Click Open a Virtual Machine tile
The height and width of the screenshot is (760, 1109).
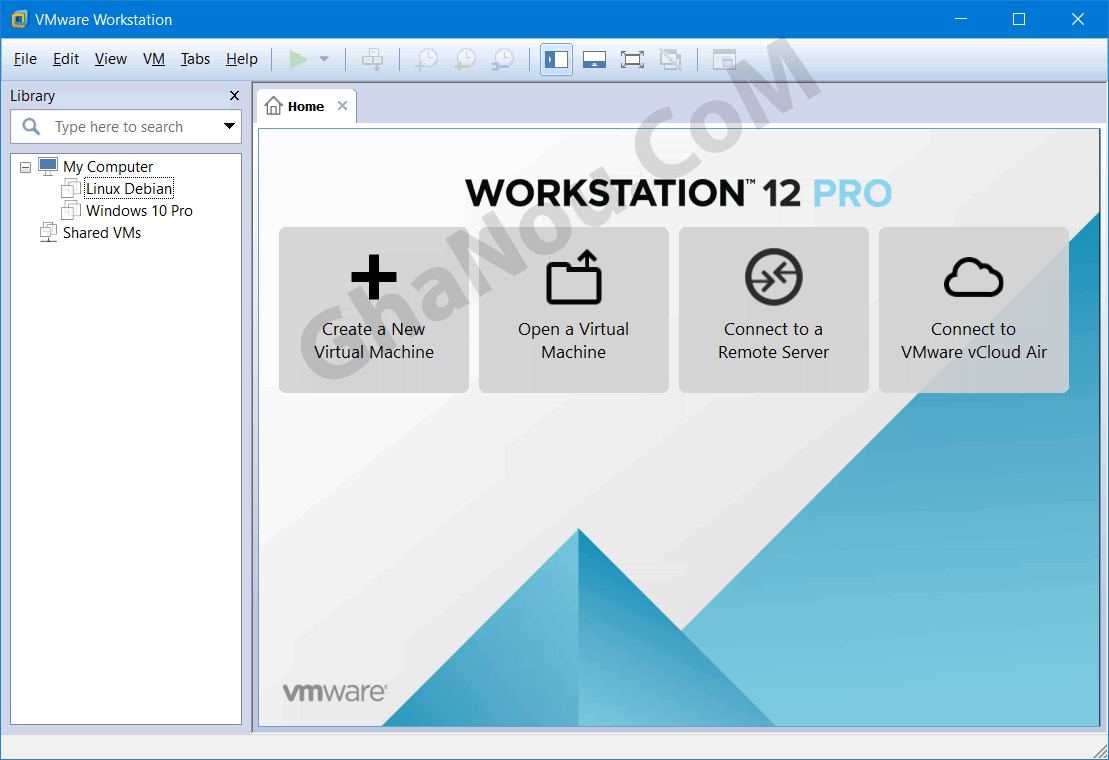point(574,310)
